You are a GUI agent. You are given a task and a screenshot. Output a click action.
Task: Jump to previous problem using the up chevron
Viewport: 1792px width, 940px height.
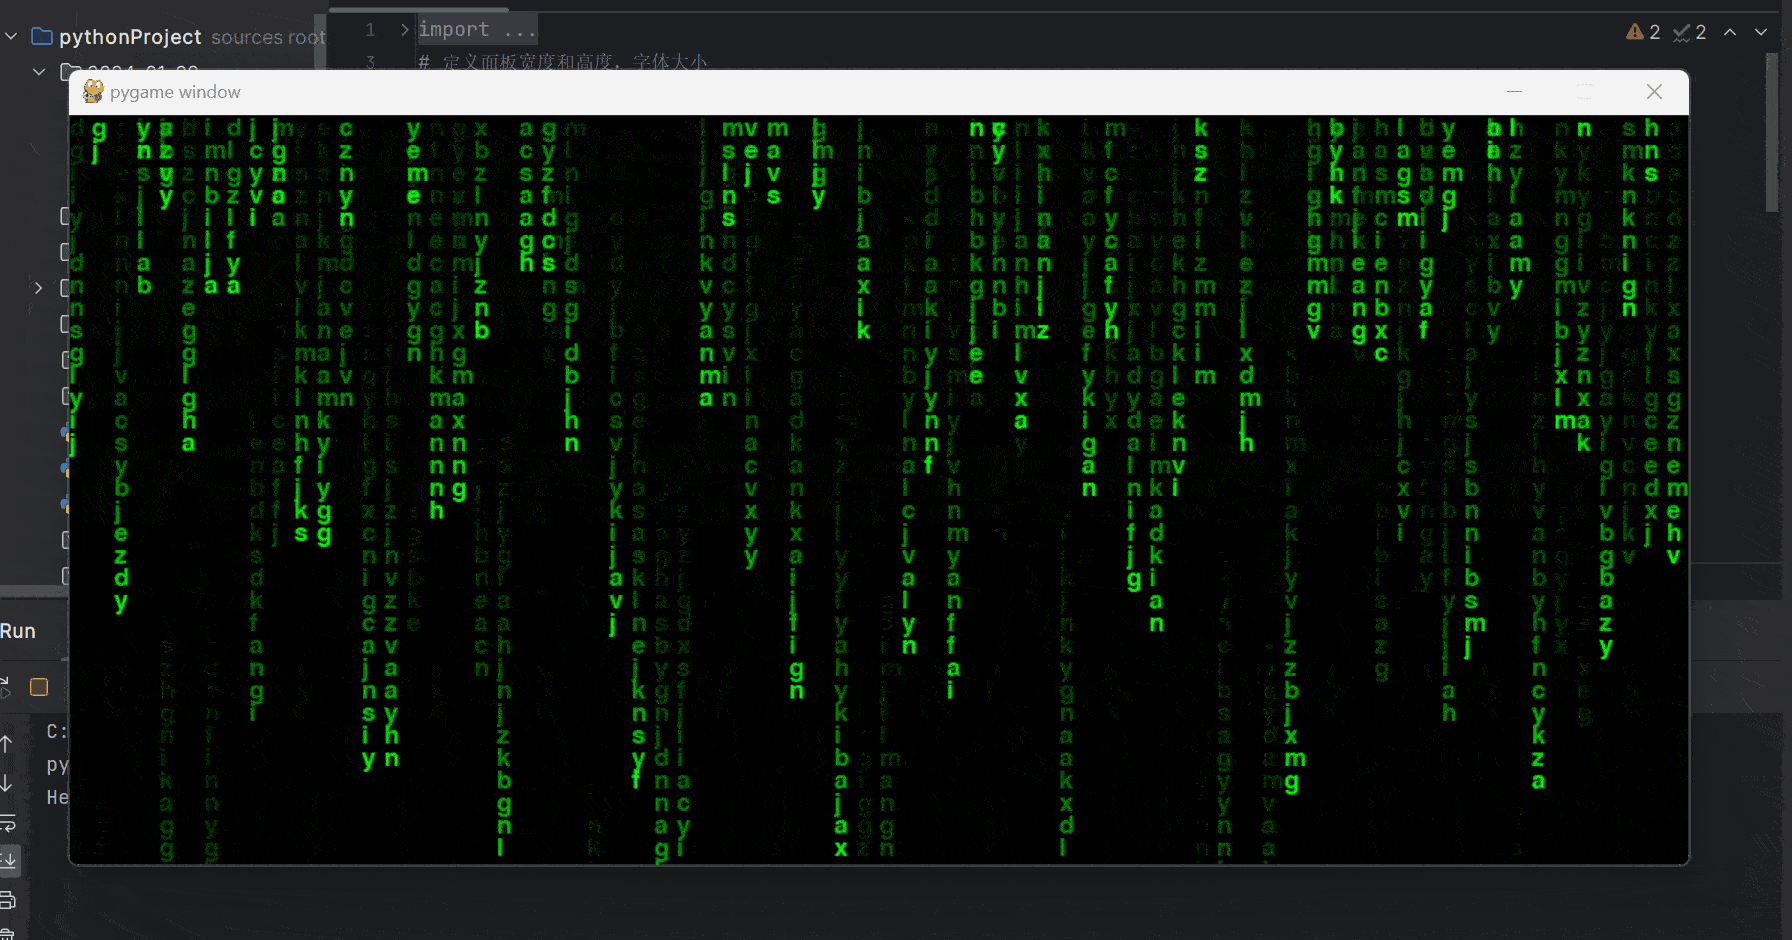click(x=1731, y=32)
